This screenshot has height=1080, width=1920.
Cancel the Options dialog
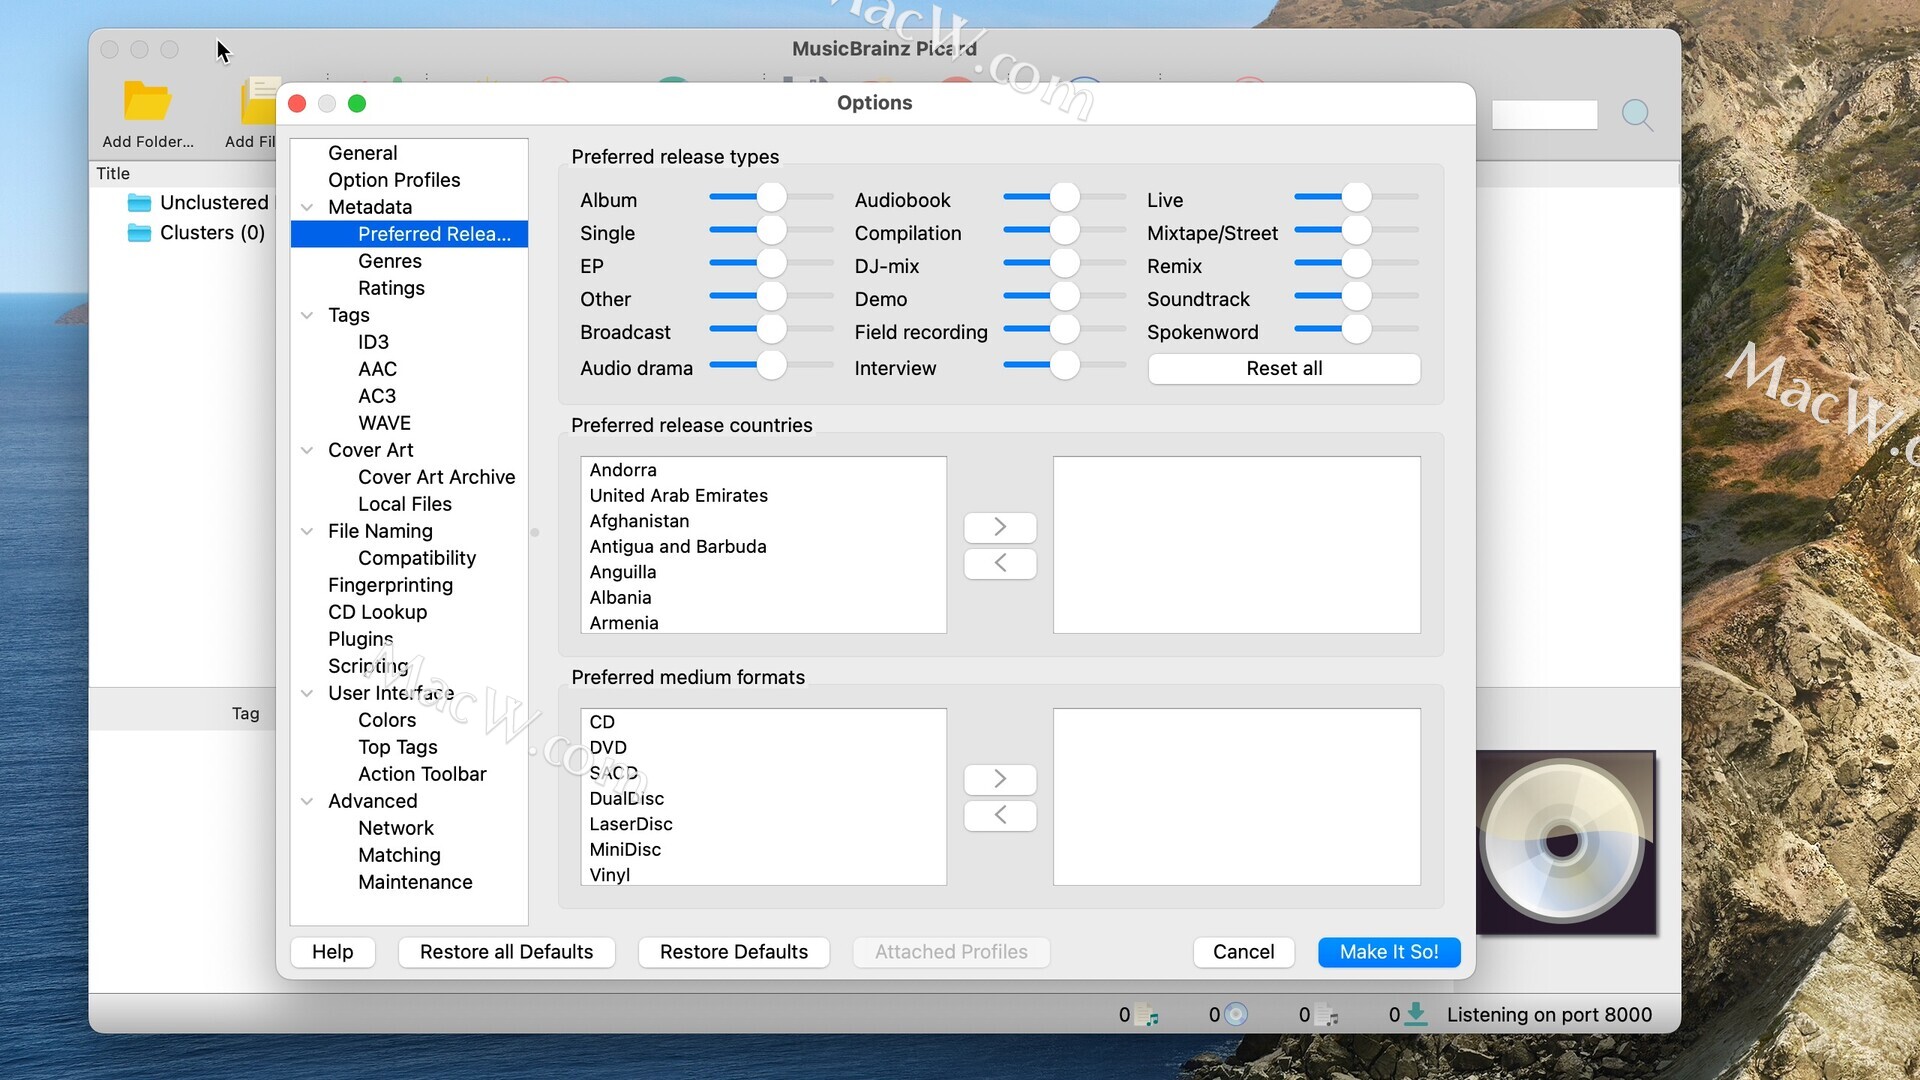(1243, 952)
